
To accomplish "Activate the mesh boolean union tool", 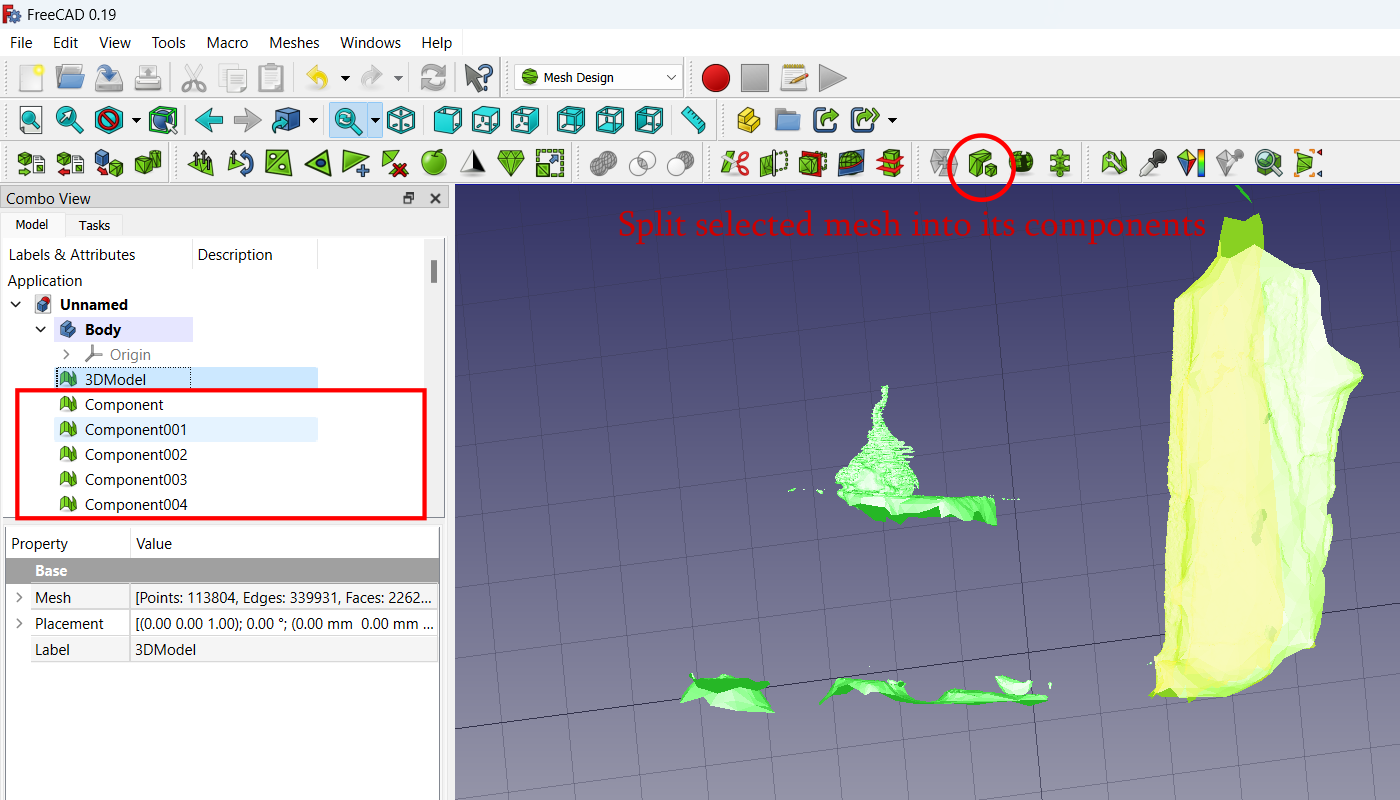I will pyautogui.click(x=603, y=162).
